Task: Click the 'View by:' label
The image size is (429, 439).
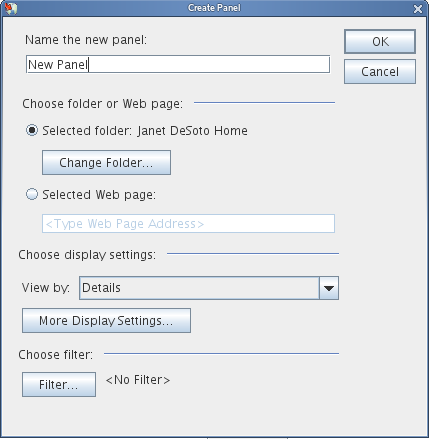Action: click(x=46, y=288)
